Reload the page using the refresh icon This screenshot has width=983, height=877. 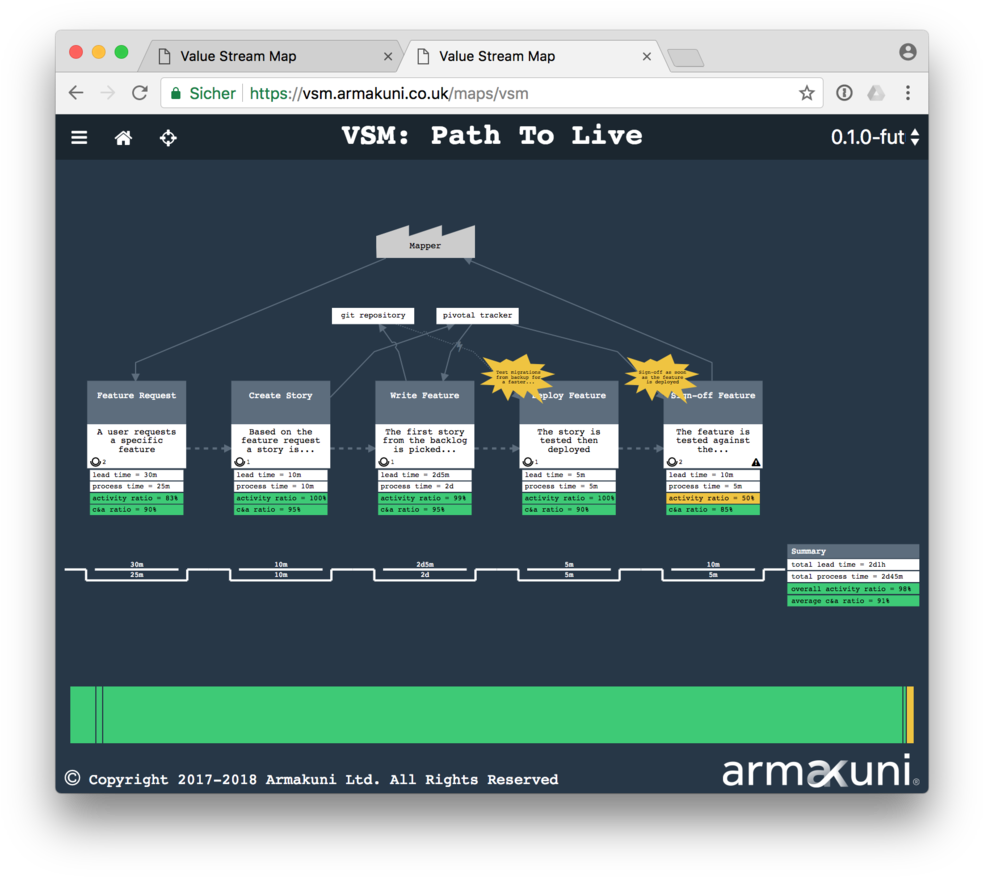pyautogui.click(x=139, y=92)
